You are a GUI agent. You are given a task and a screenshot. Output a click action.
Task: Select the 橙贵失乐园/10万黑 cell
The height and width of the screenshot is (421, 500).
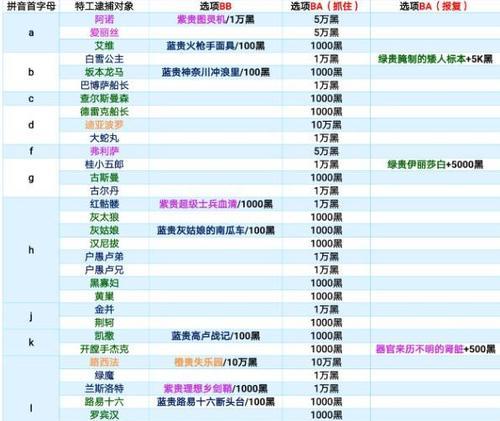[x=216, y=362]
